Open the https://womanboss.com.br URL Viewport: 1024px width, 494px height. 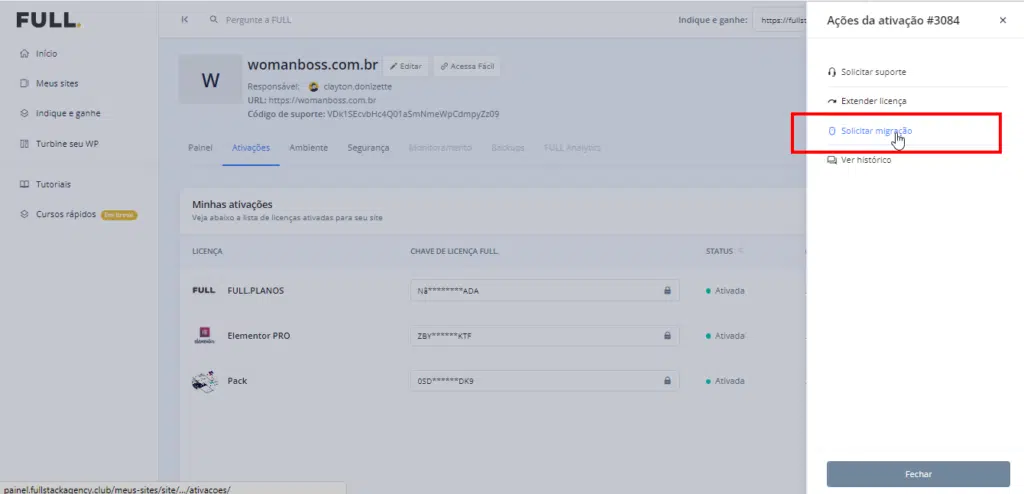click(322, 100)
